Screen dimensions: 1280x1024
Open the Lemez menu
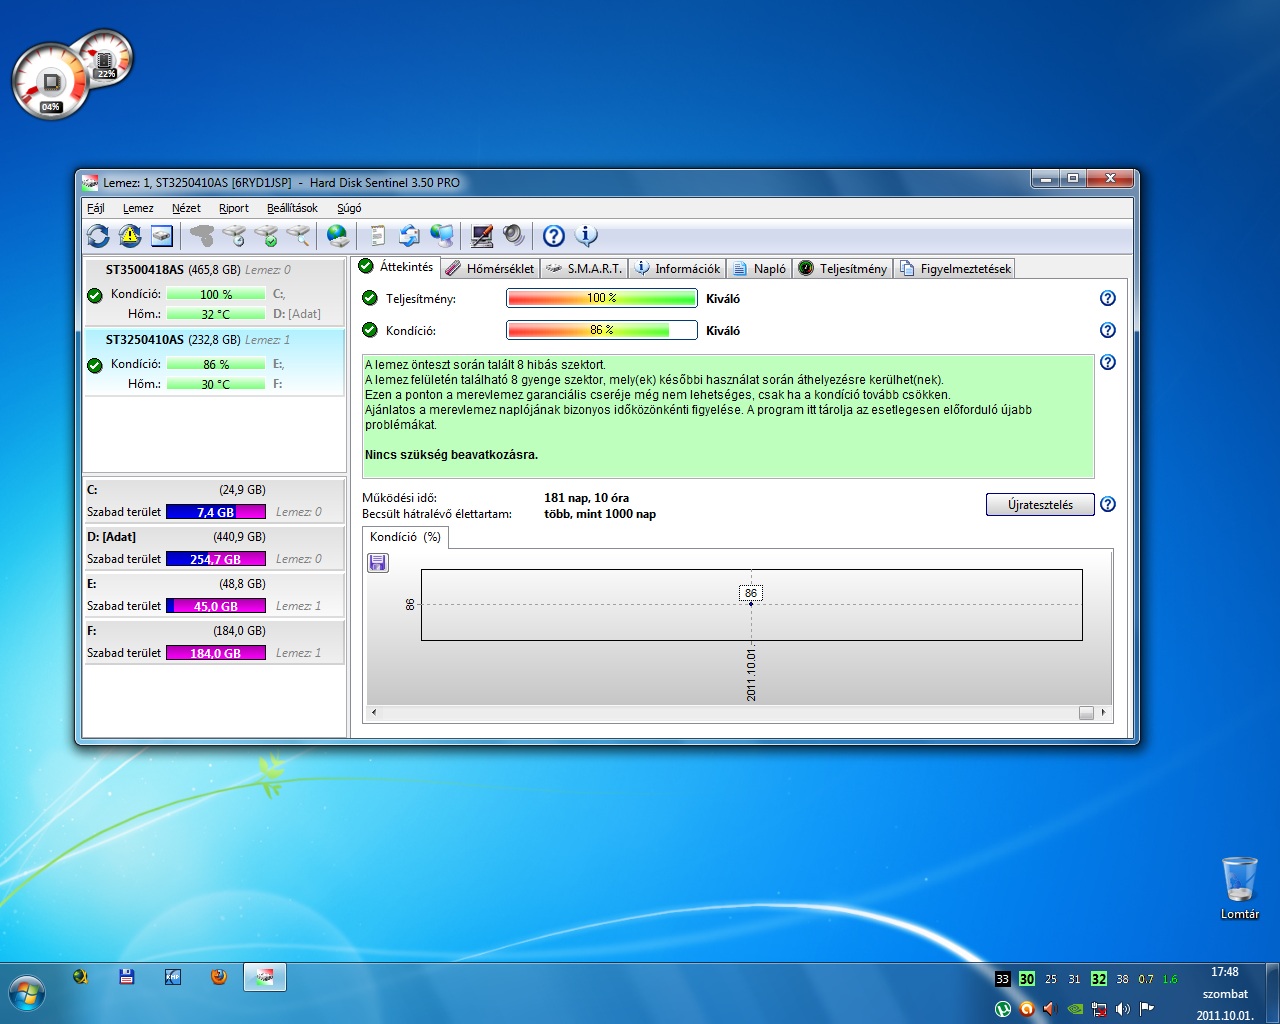pyautogui.click(x=138, y=208)
